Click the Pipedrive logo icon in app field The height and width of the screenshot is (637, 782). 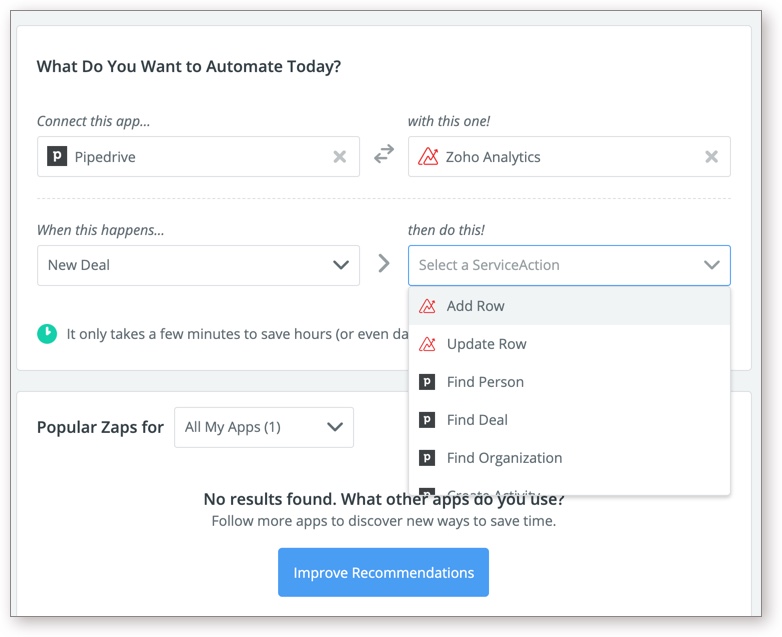pyautogui.click(x=57, y=157)
